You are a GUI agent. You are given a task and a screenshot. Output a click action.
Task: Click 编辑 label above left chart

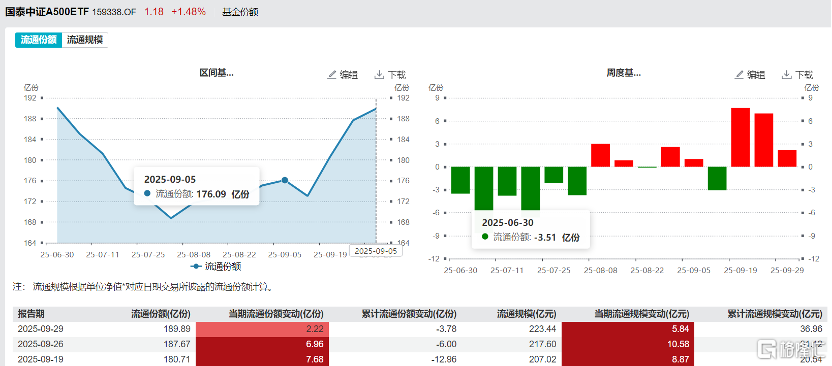(x=349, y=75)
